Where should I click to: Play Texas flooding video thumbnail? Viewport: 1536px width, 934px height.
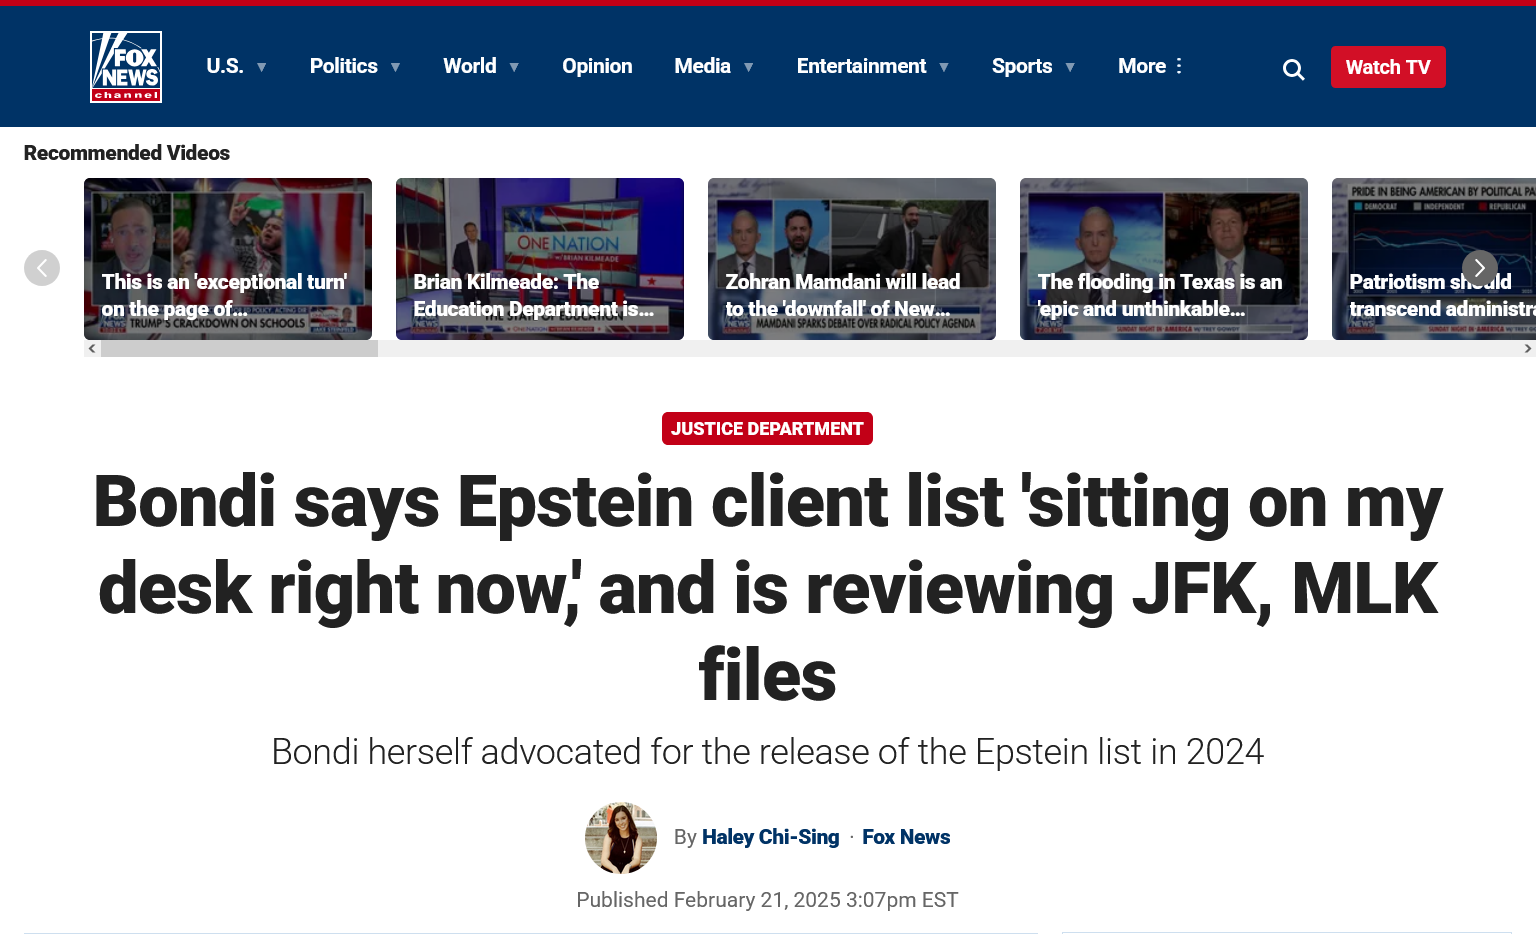coord(1164,259)
